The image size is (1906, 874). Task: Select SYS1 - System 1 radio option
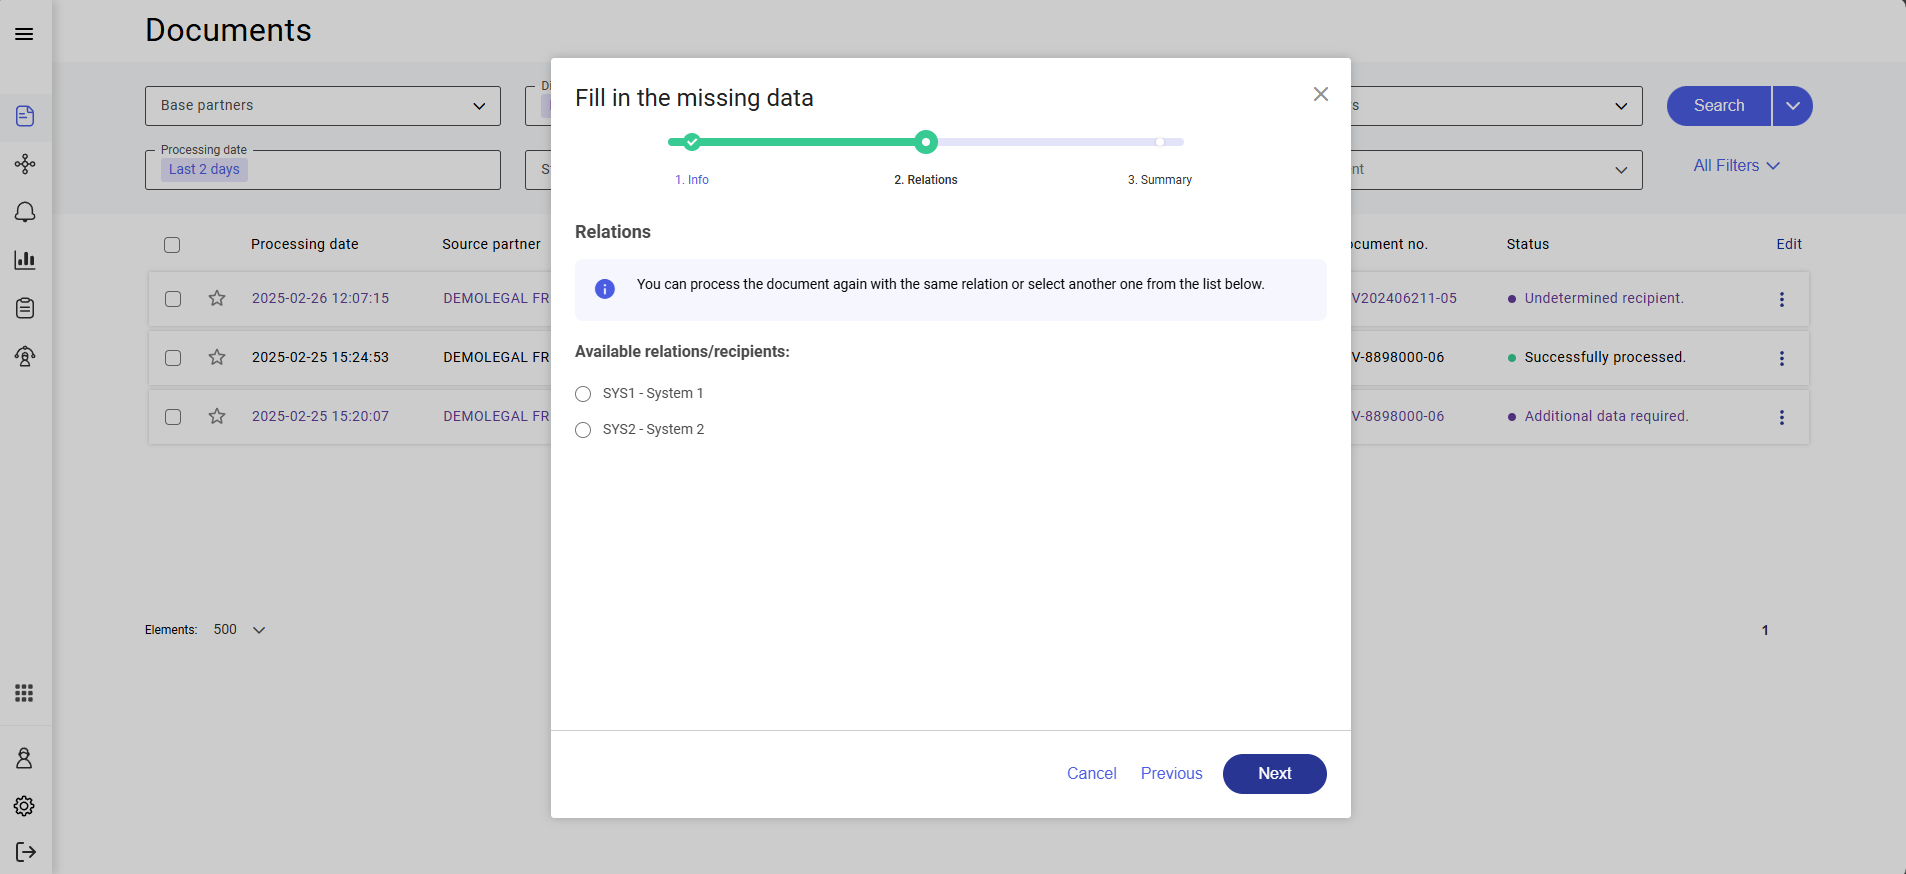[x=583, y=394]
